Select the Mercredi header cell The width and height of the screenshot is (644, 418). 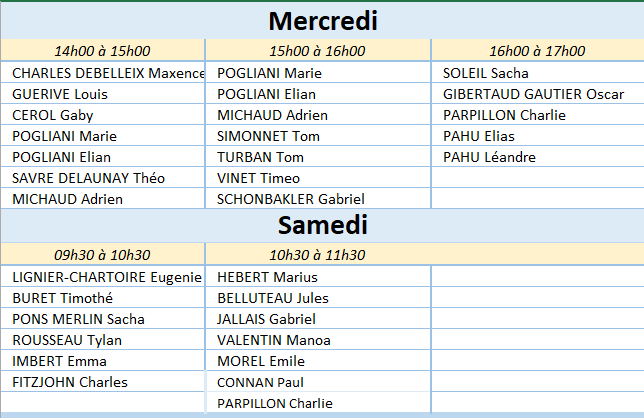(322, 20)
